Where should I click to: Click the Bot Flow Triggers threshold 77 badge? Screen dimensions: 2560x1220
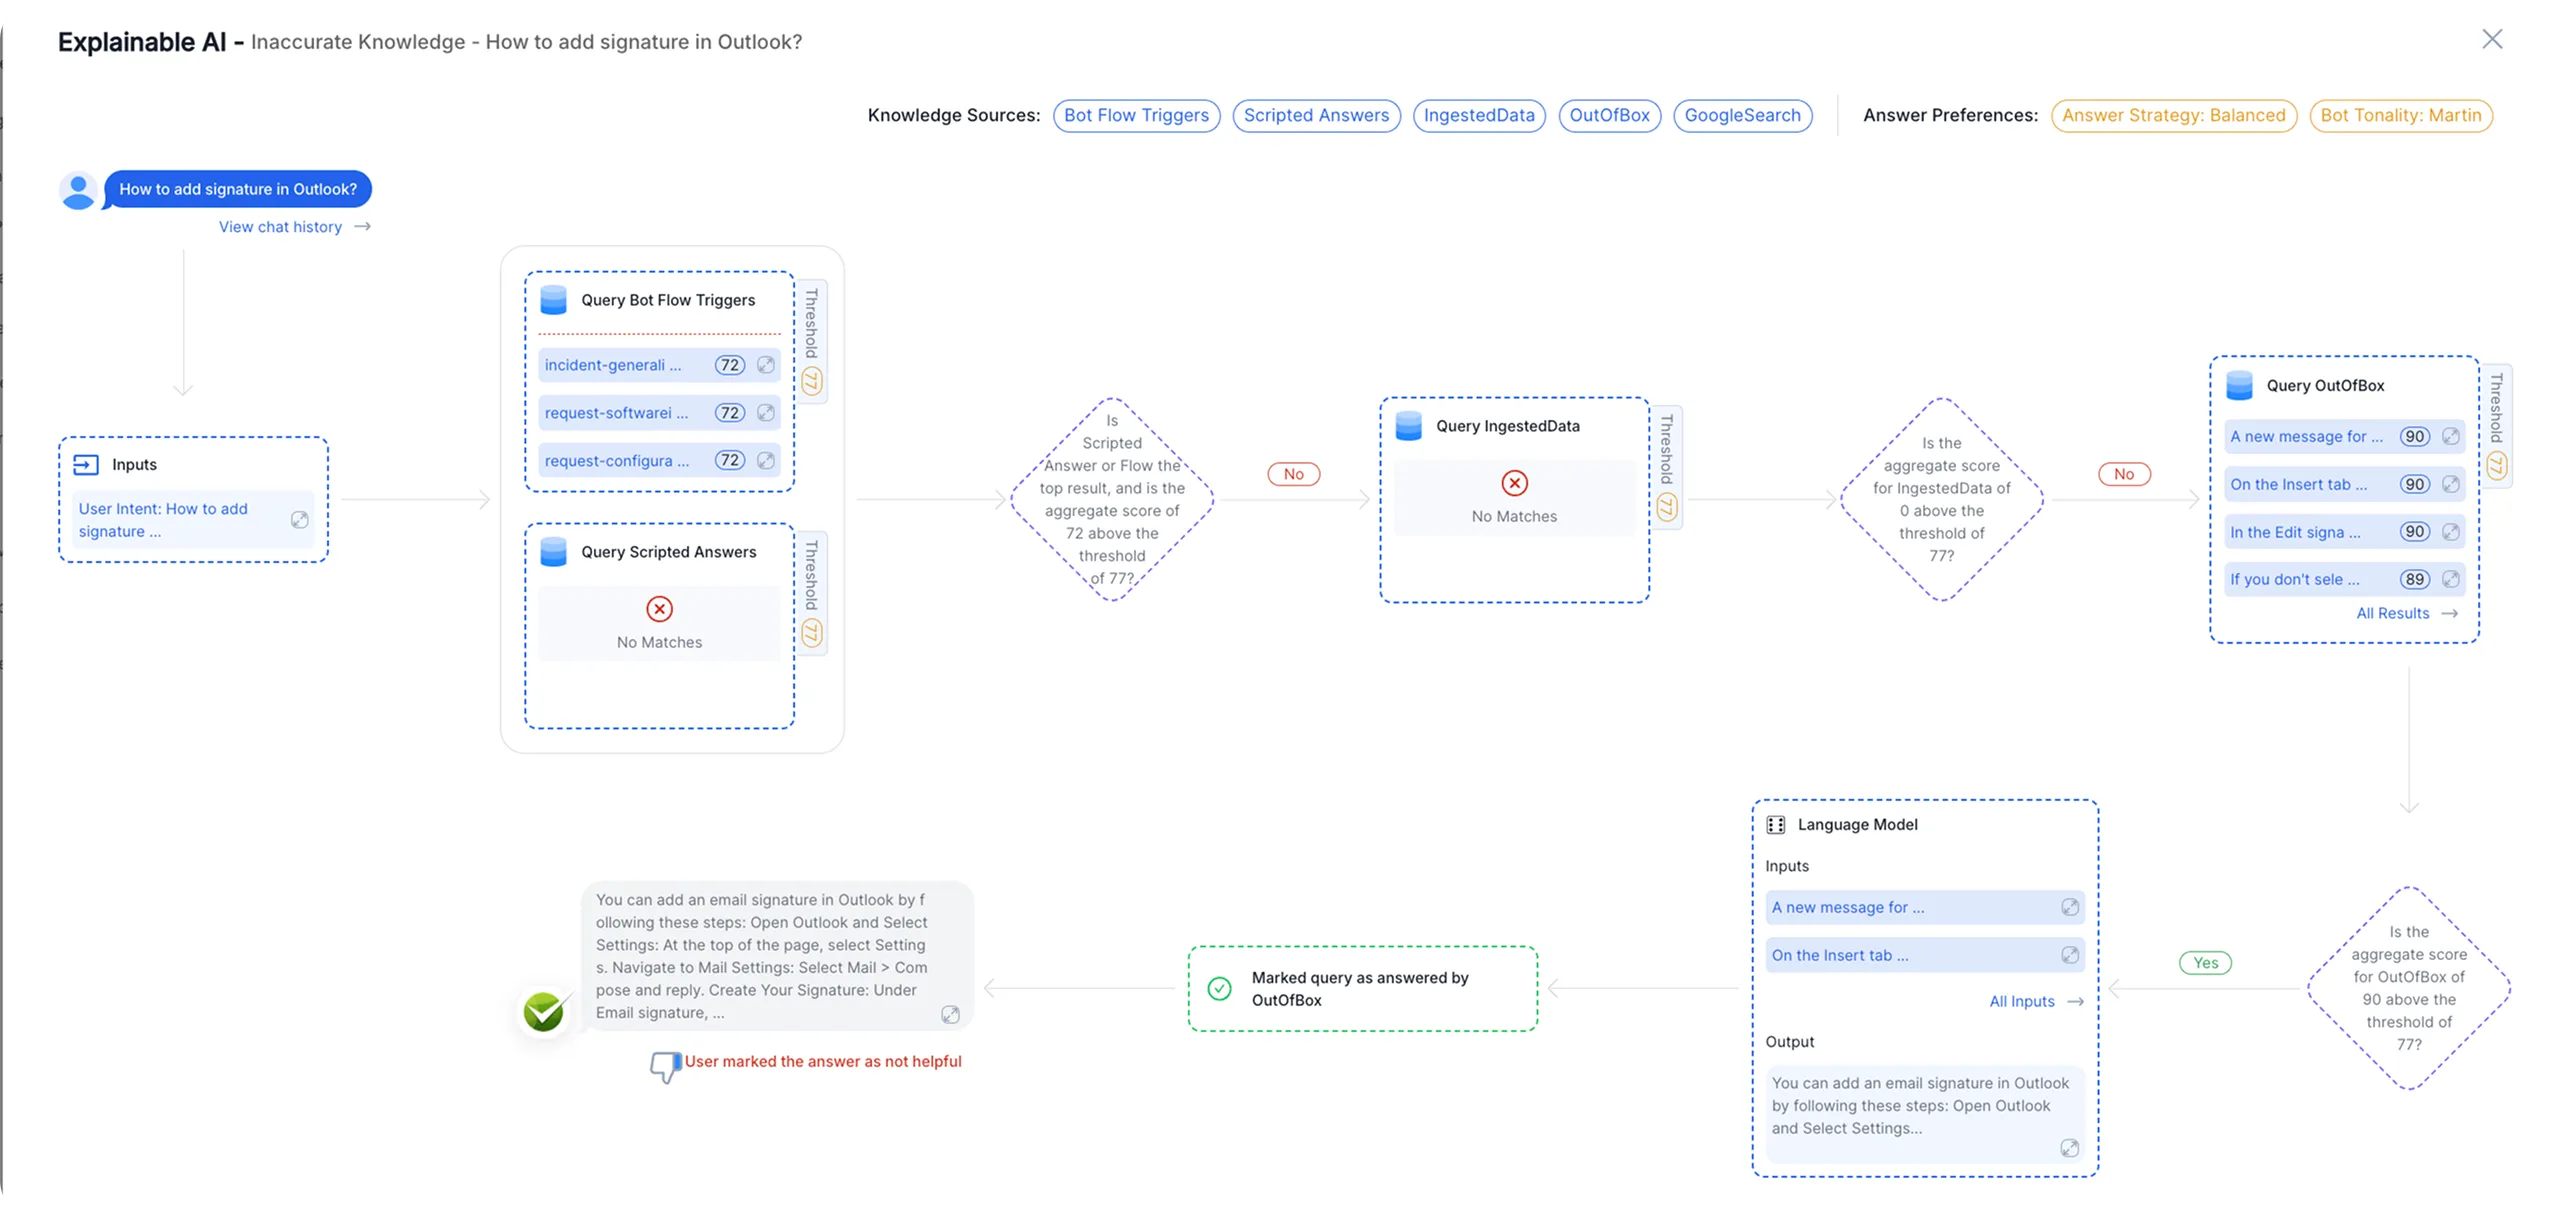[812, 381]
